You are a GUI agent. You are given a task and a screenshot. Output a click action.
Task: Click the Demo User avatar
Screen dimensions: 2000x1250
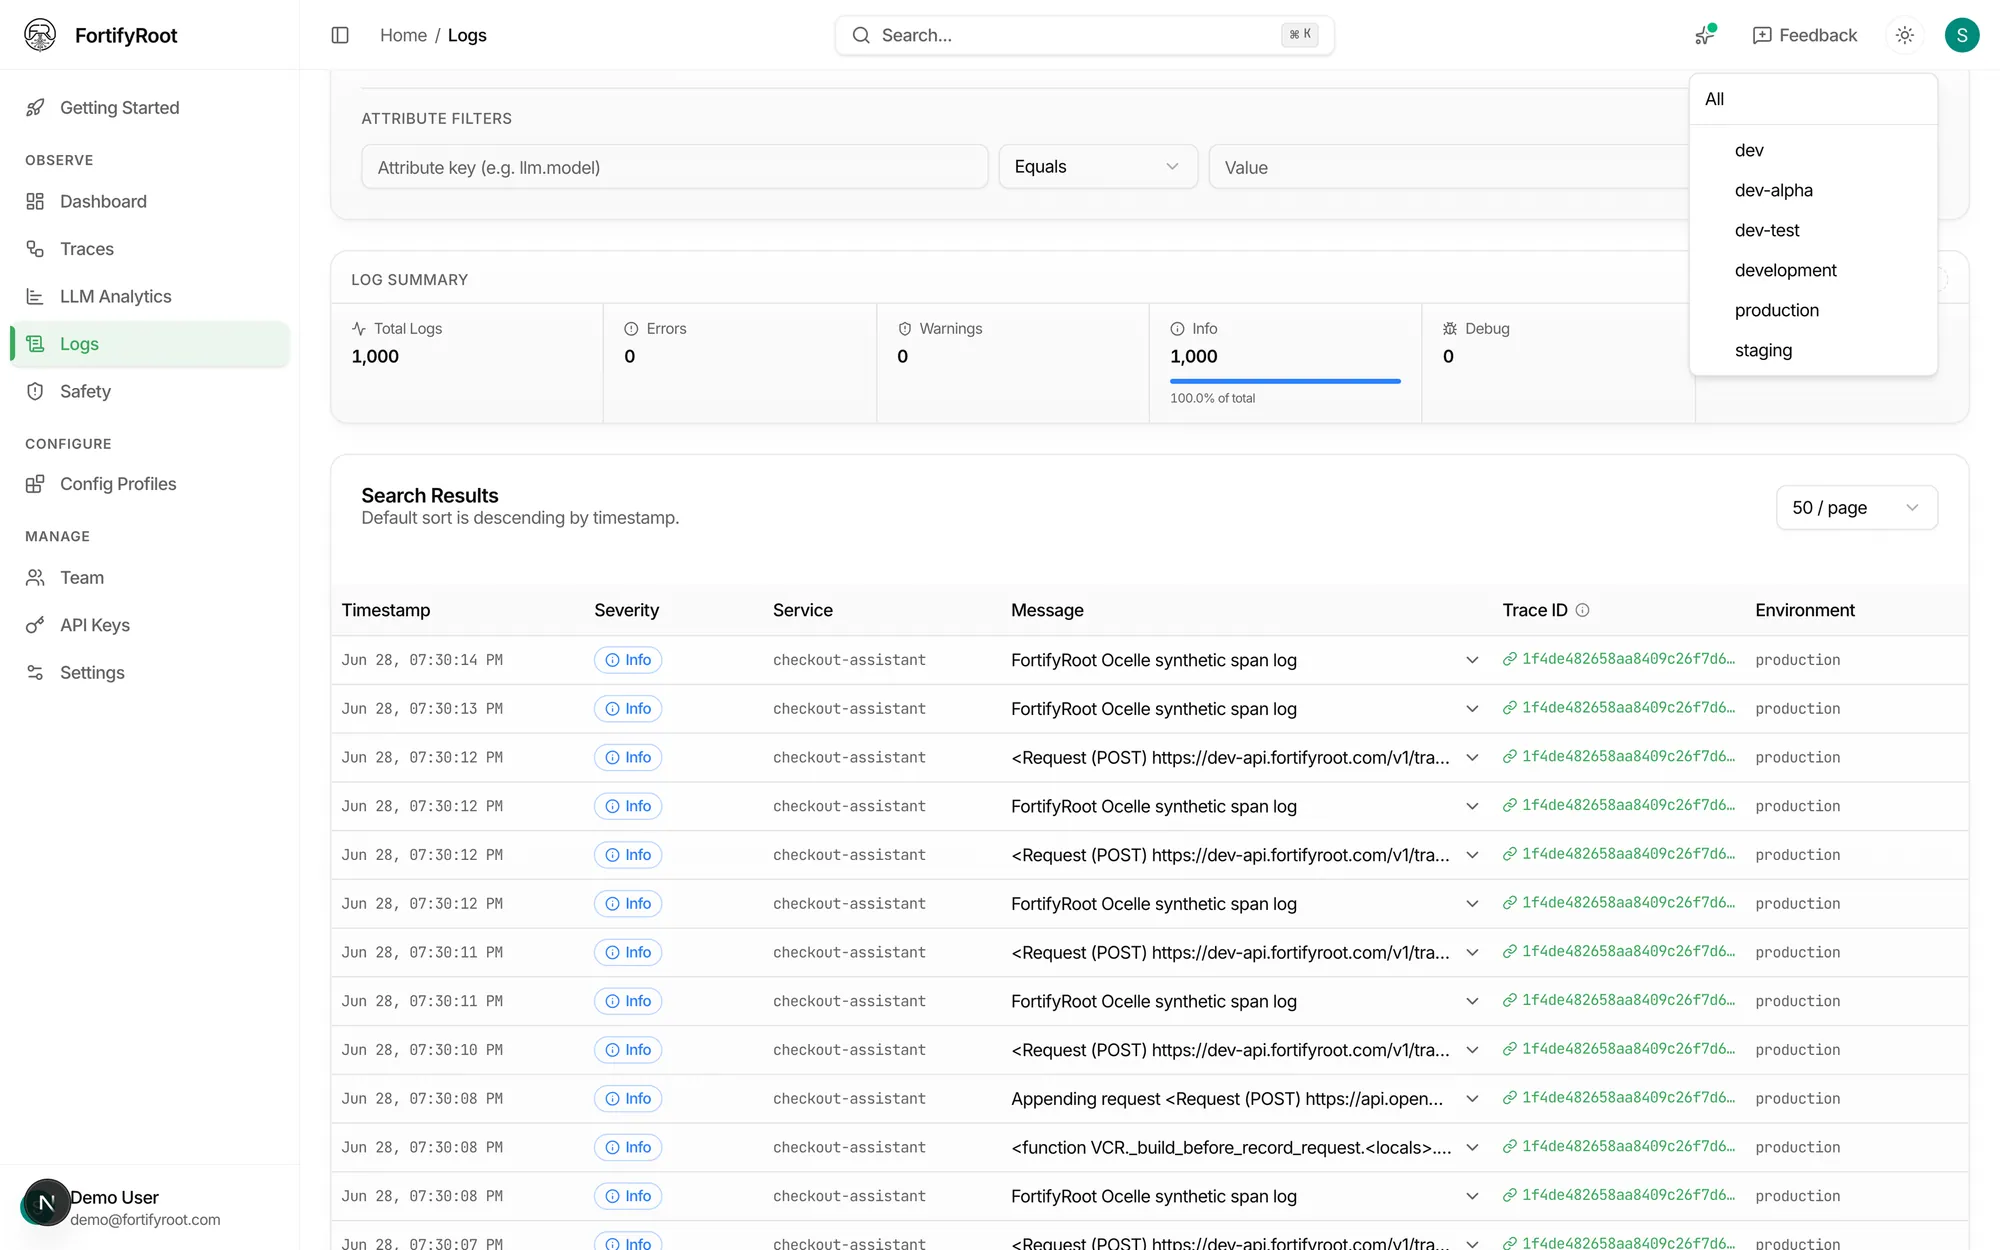[46, 1202]
